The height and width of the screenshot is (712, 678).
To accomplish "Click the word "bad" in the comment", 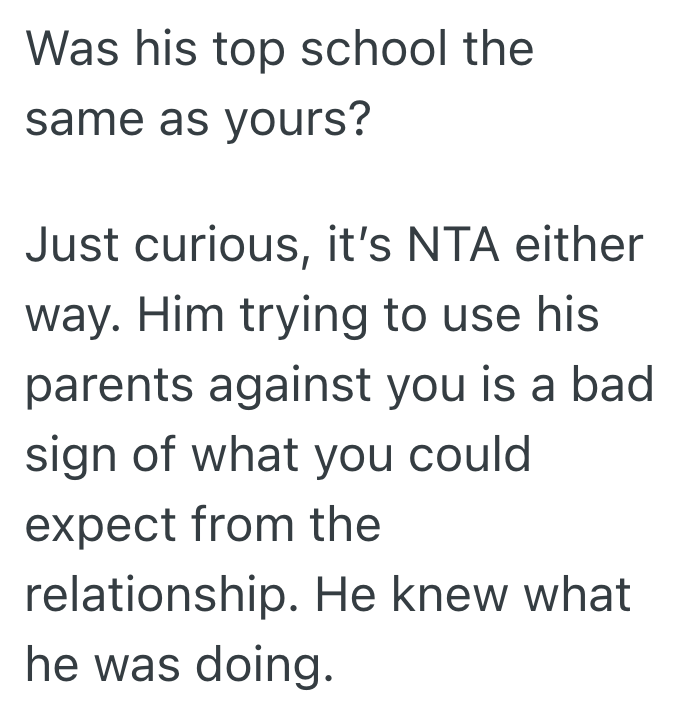I will 619,386.
